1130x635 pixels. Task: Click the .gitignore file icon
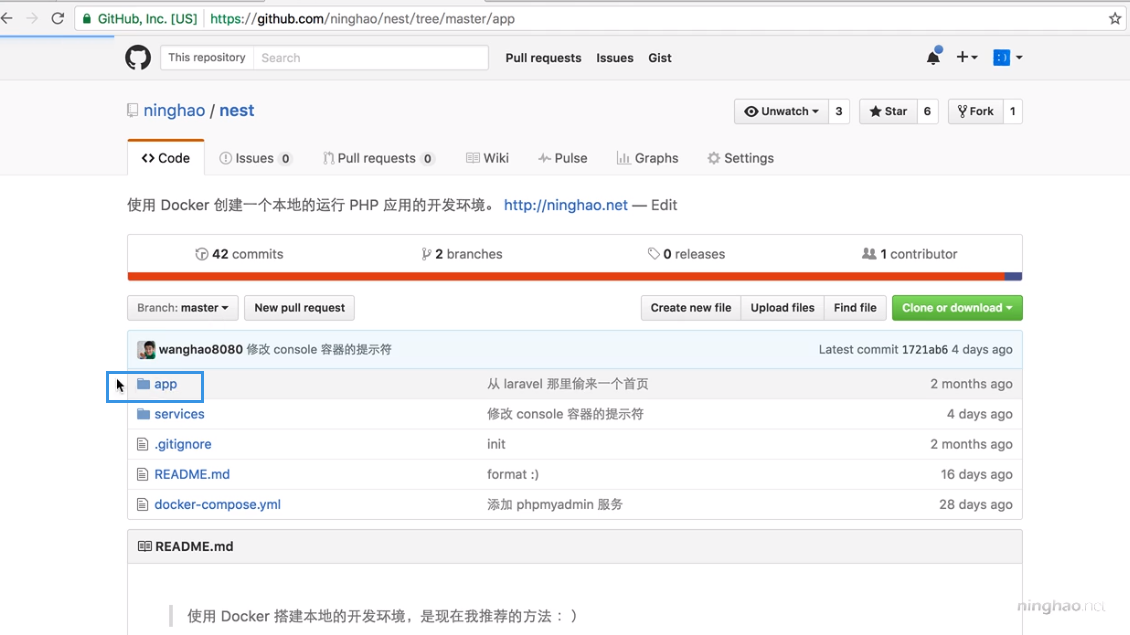[x=143, y=445]
